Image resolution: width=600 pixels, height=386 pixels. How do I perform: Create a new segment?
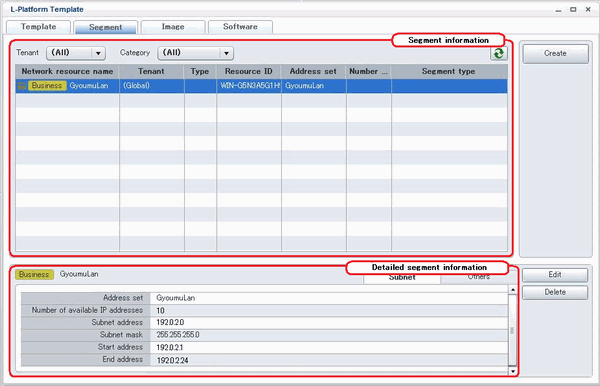(555, 54)
